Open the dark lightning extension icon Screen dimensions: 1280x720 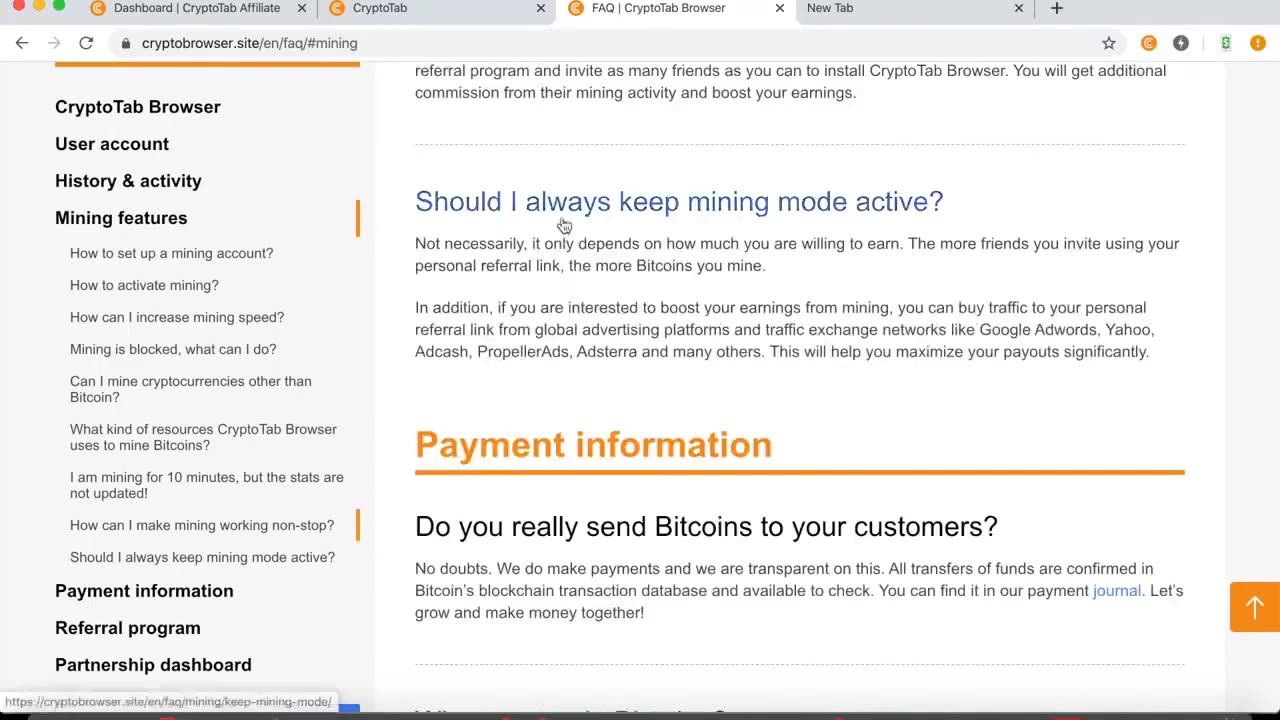[x=1181, y=43]
